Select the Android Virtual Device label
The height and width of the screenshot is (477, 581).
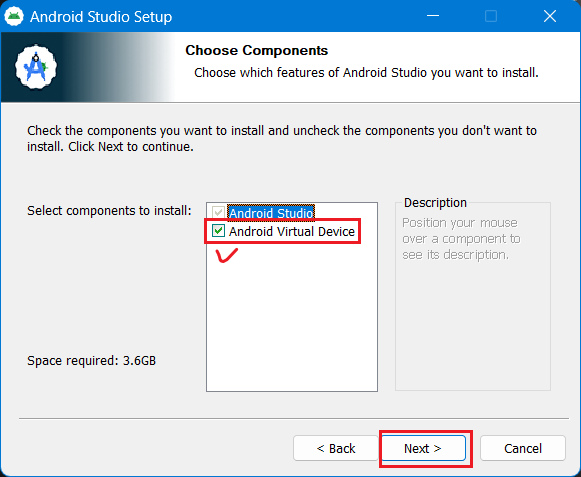point(292,231)
